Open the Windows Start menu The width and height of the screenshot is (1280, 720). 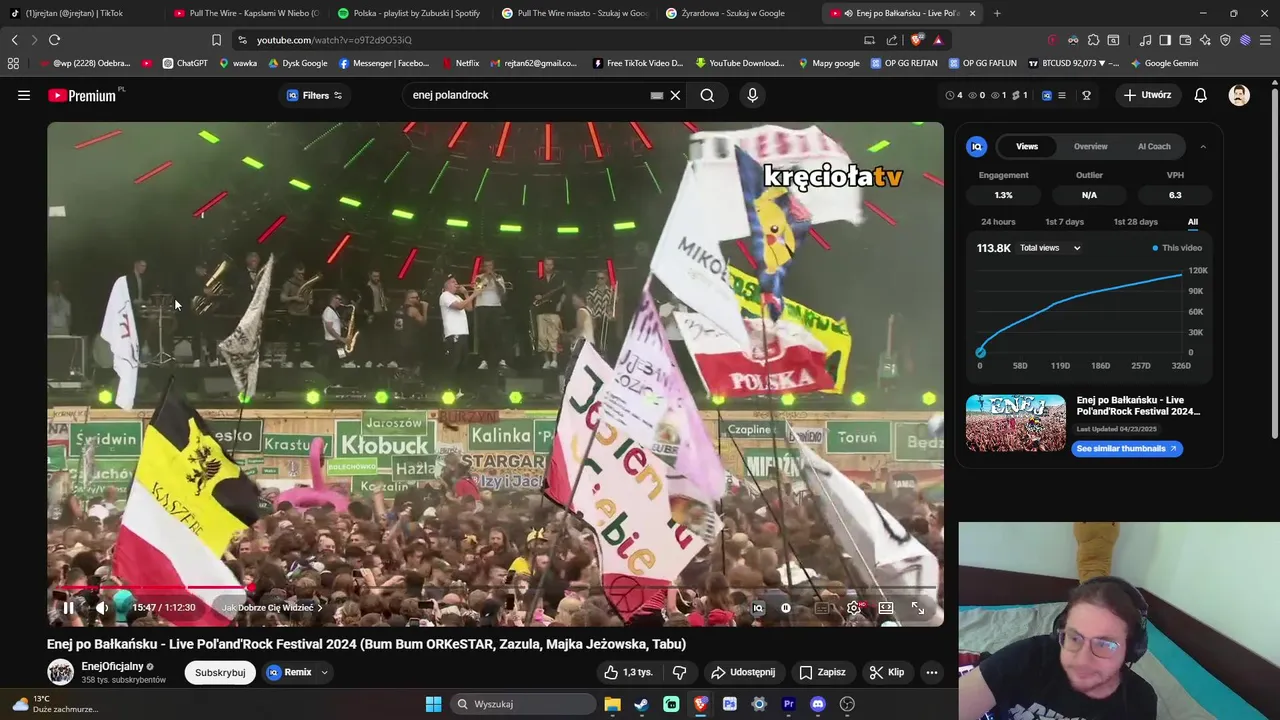(433, 704)
